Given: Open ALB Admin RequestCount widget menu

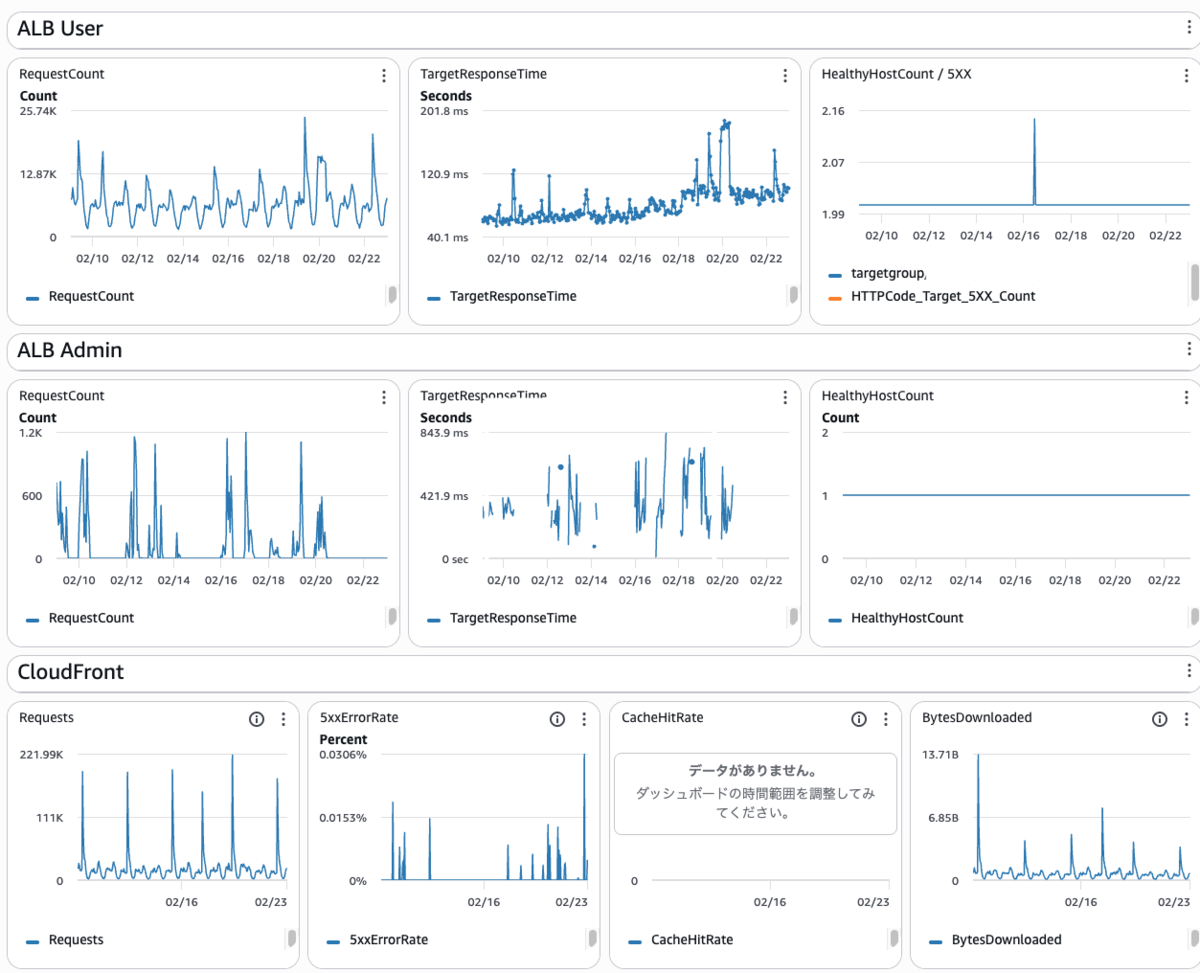Looking at the screenshot, I should coord(384,397).
